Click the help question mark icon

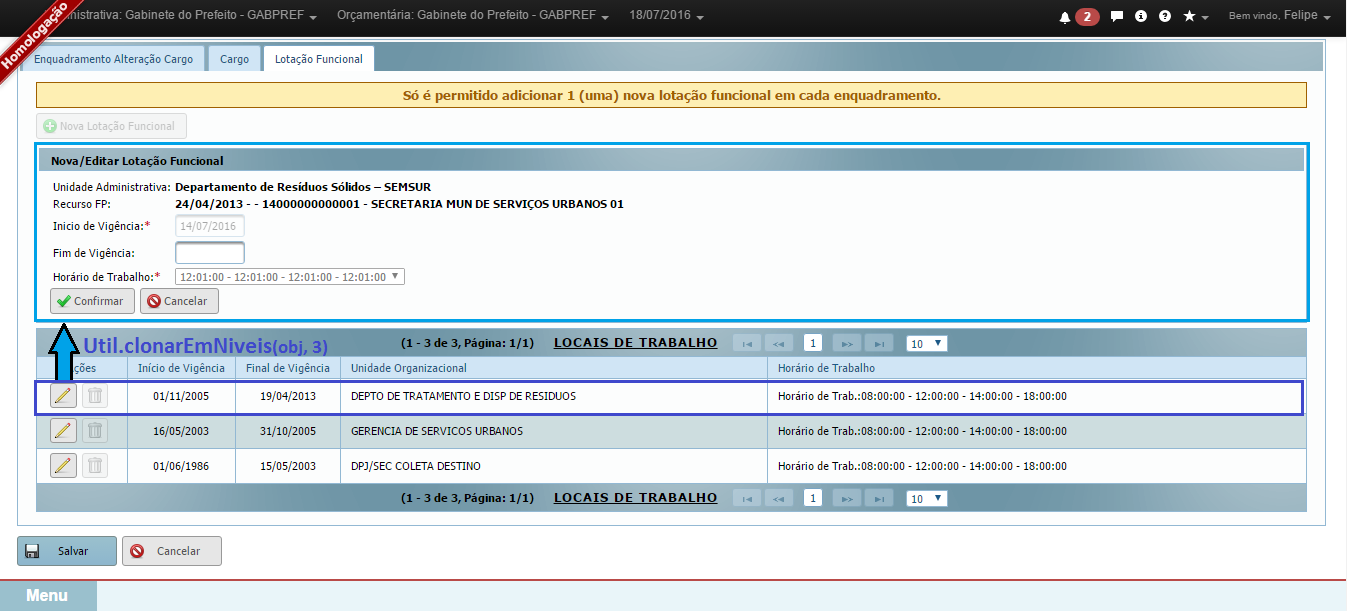(1165, 17)
